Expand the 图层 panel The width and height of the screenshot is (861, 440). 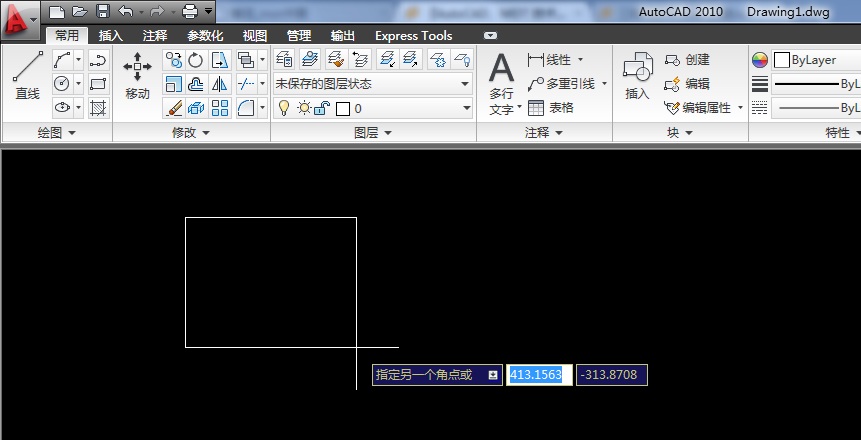coord(373,132)
